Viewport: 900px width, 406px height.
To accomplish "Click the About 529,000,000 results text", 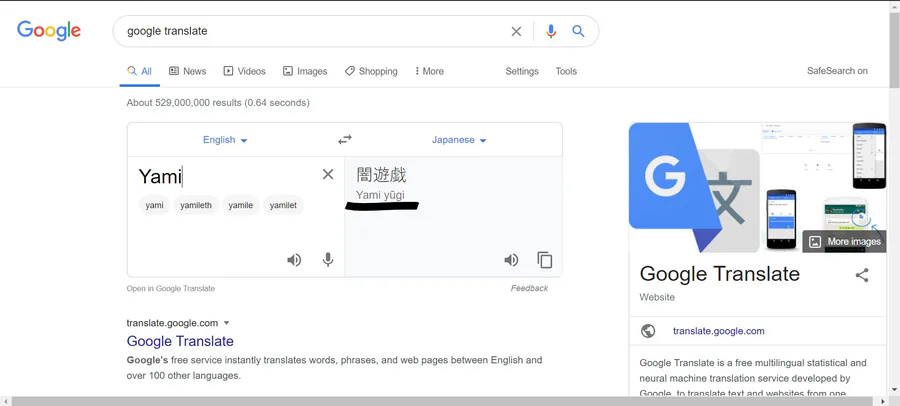I will pos(218,103).
